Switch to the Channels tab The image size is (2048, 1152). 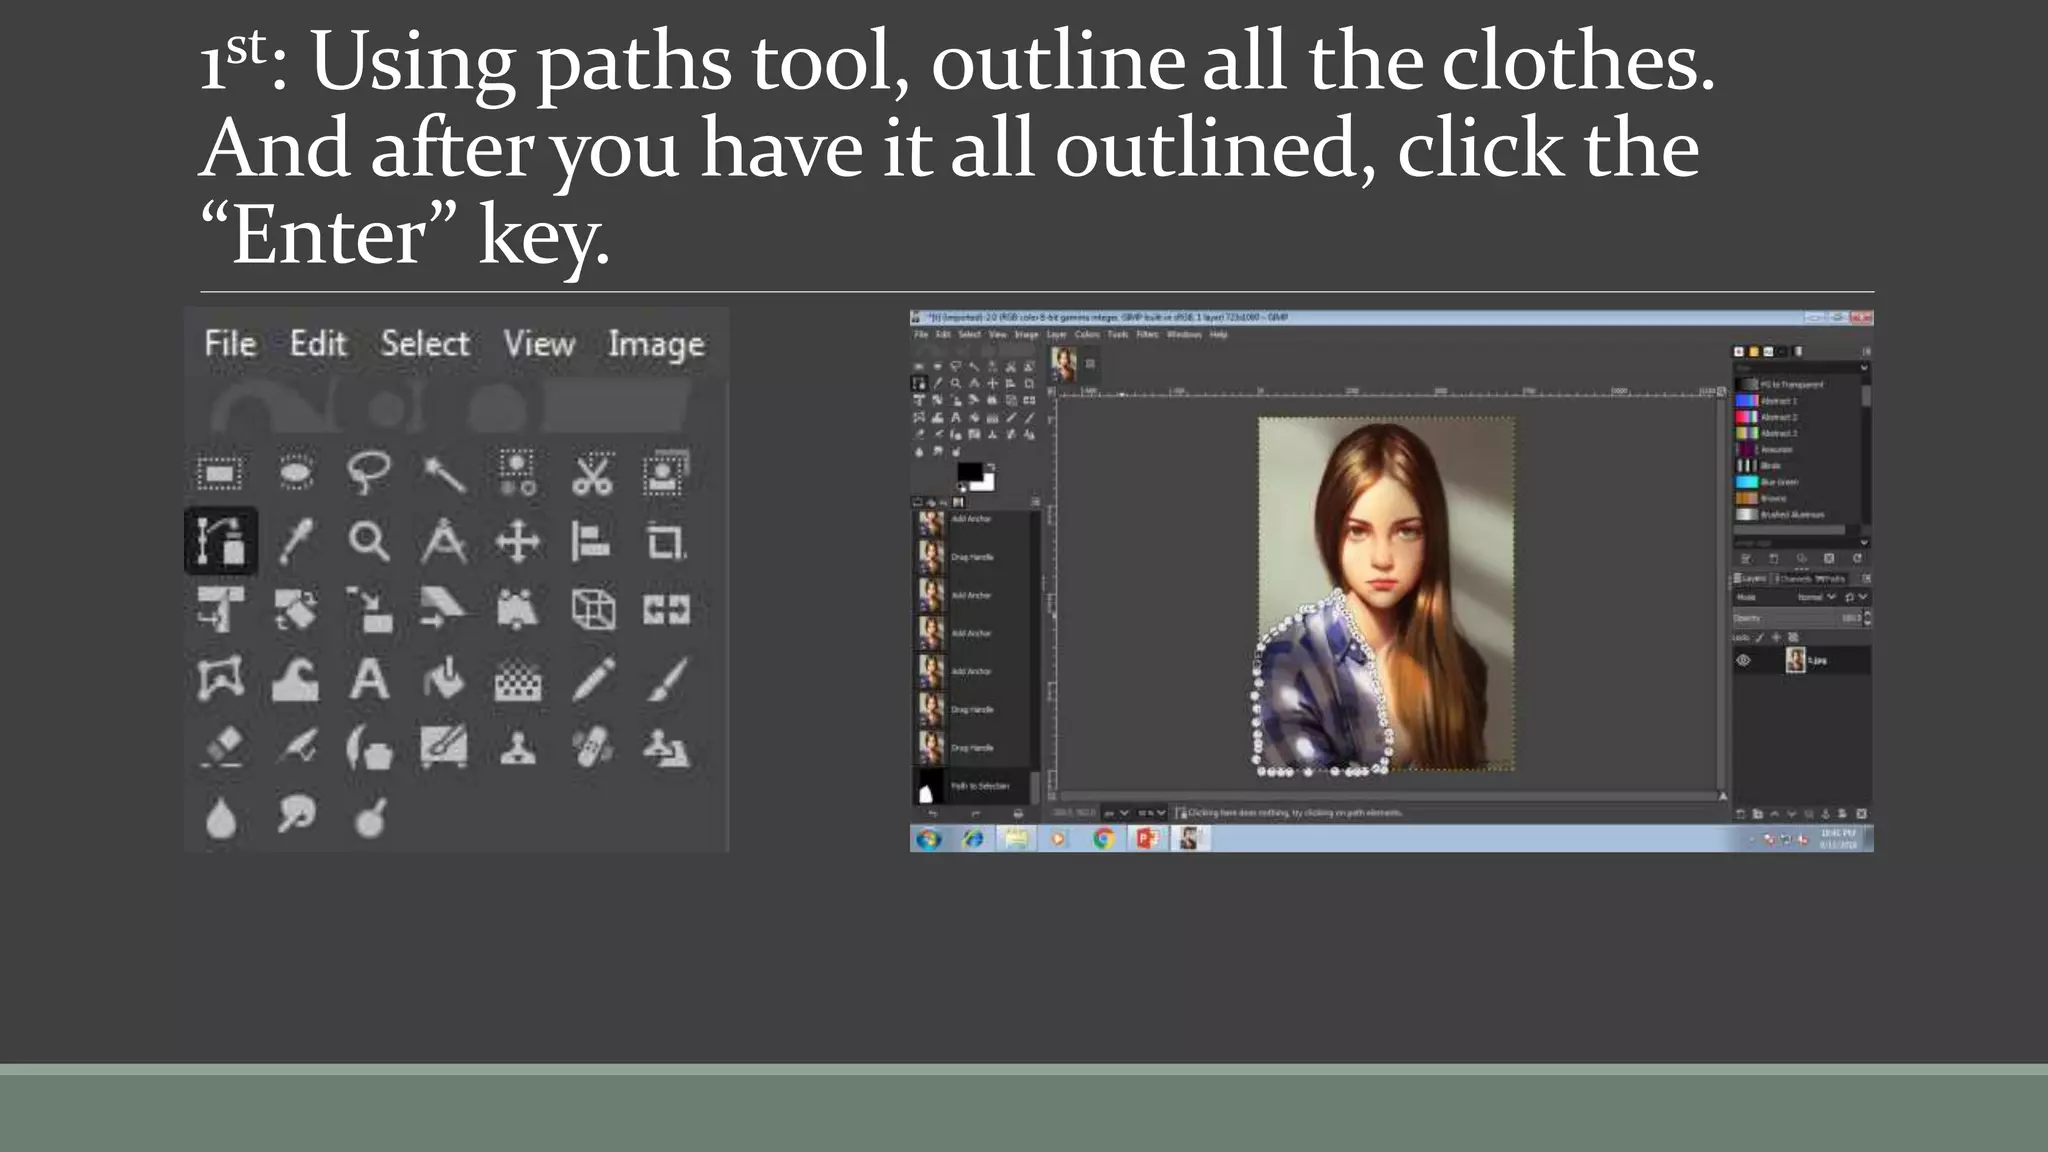coord(1794,579)
